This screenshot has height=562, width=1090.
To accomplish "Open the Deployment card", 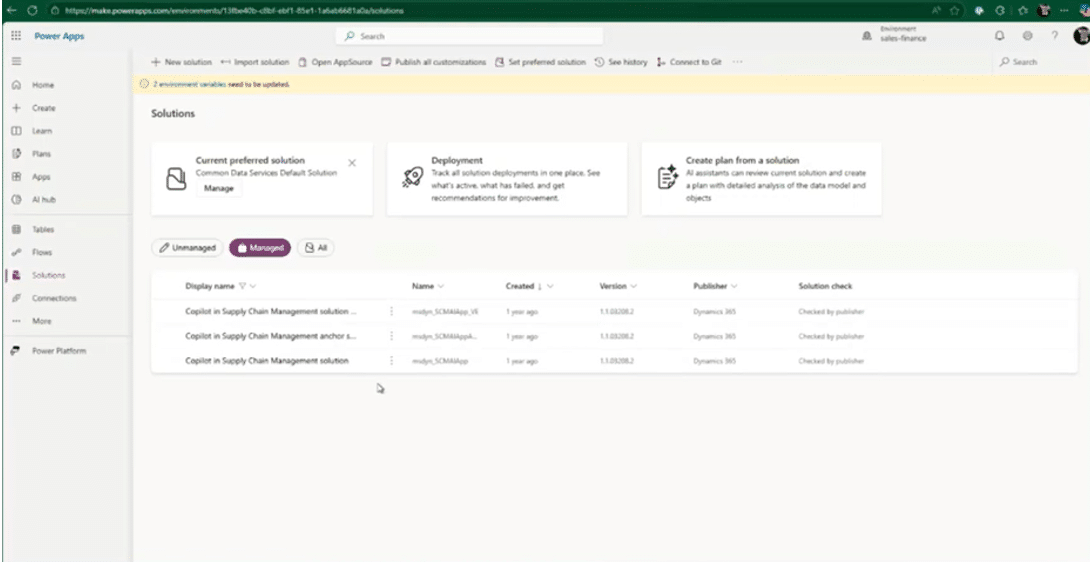I will pyautogui.click(x=507, y=179).
